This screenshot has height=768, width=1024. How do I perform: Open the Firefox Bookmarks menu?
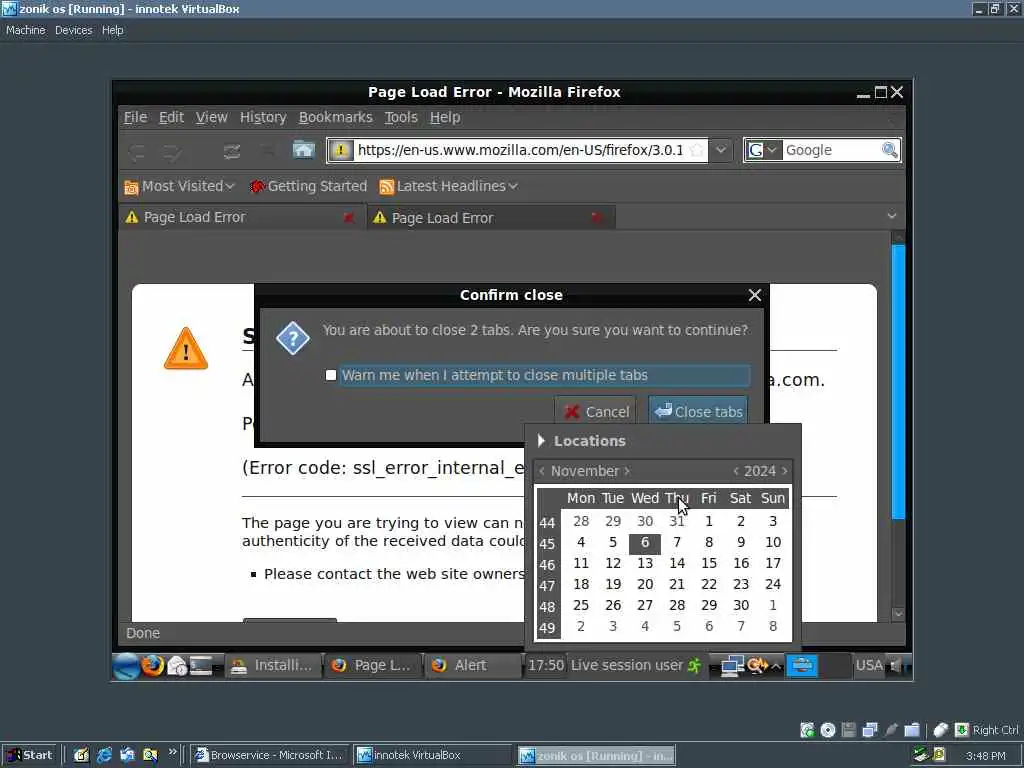click(336, 118)
